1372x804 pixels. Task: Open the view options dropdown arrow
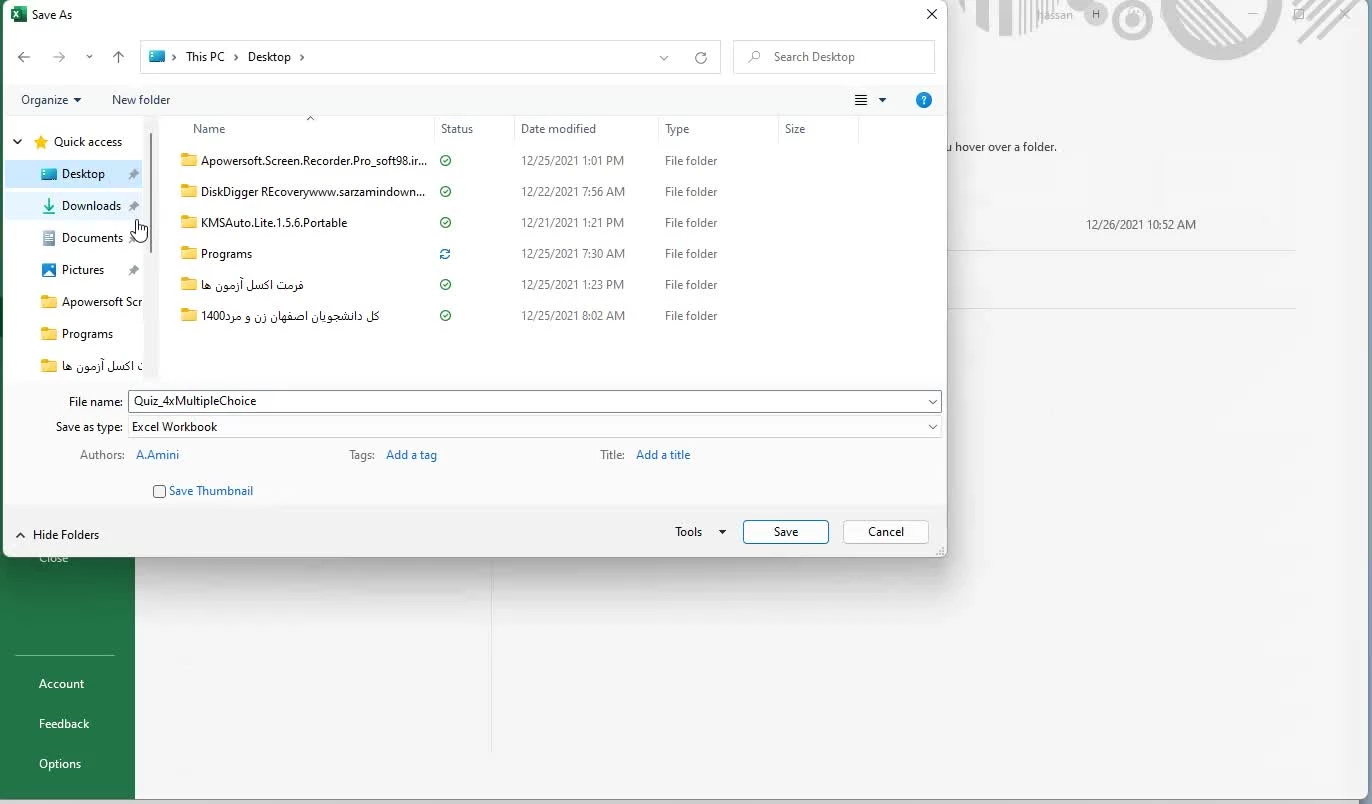(882, 100)
